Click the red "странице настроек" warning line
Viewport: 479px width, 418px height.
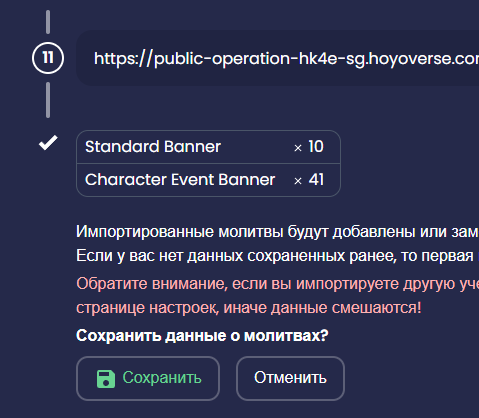coord(249,308)
